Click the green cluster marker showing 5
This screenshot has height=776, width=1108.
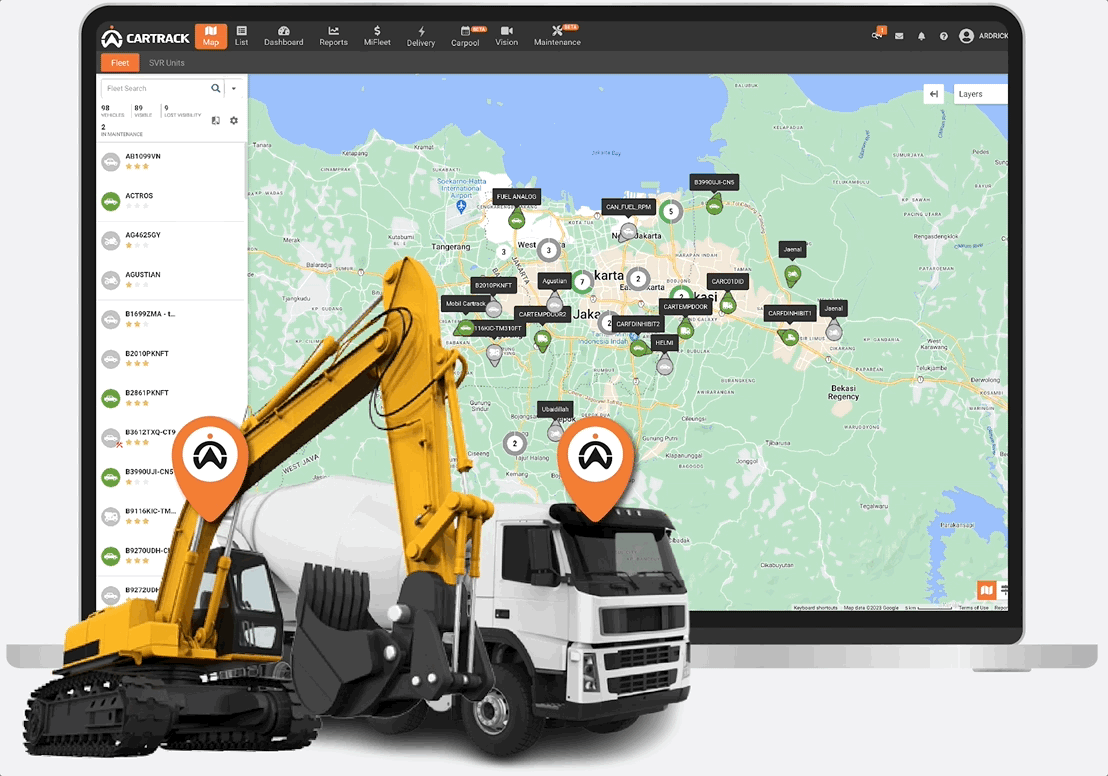[671, 211]
